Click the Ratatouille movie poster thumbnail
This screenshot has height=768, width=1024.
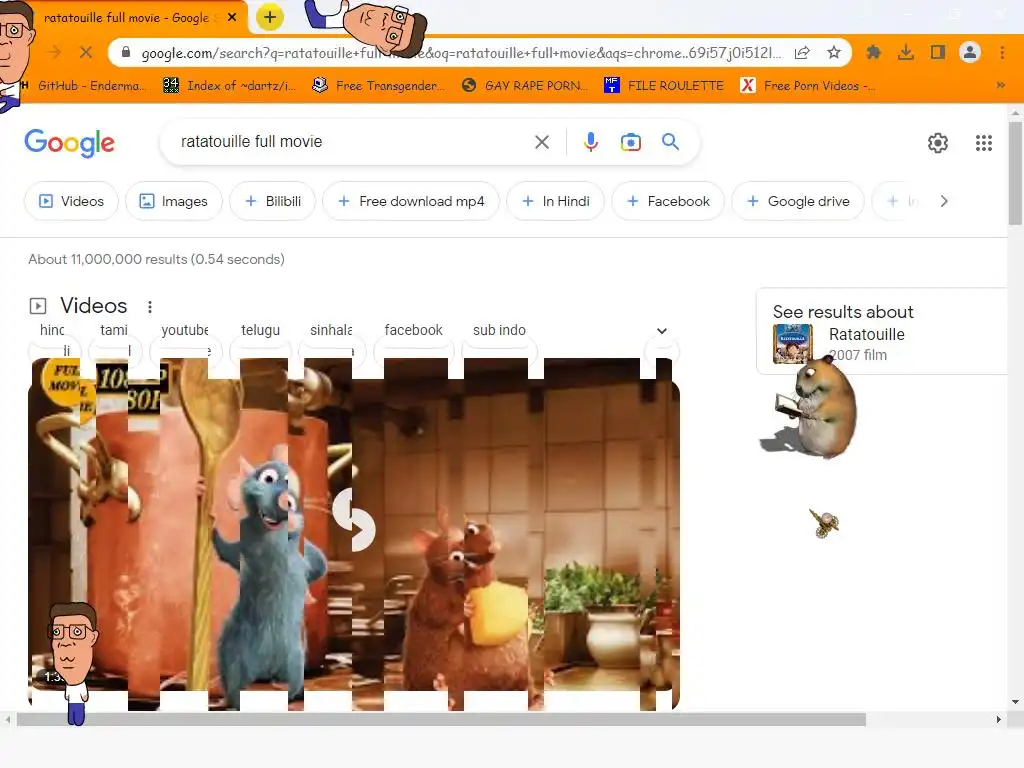792,344
